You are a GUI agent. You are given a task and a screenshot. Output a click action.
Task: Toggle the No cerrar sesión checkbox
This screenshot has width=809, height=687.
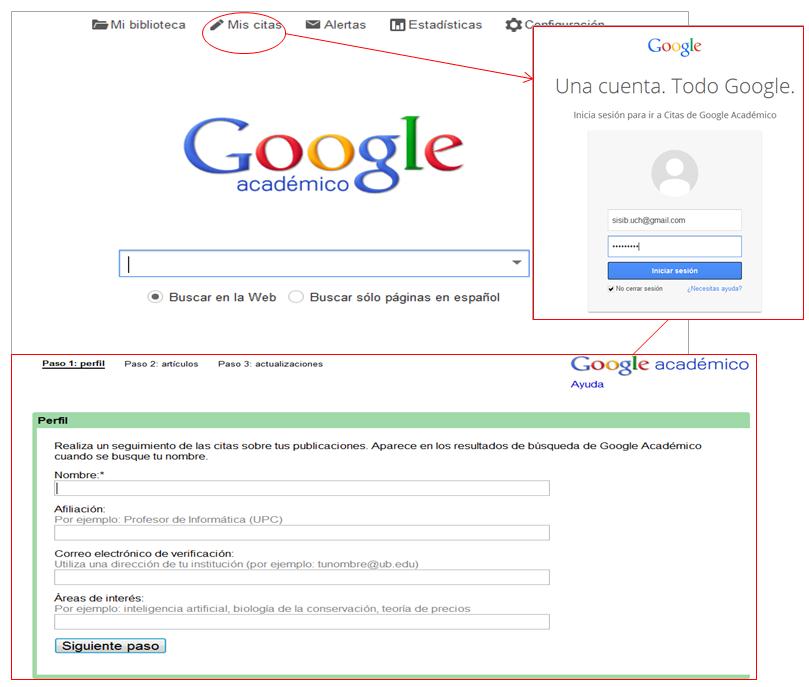[611, 289]
